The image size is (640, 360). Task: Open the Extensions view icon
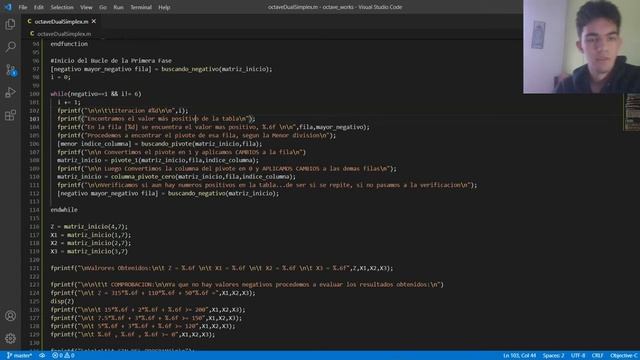[10, 115]
